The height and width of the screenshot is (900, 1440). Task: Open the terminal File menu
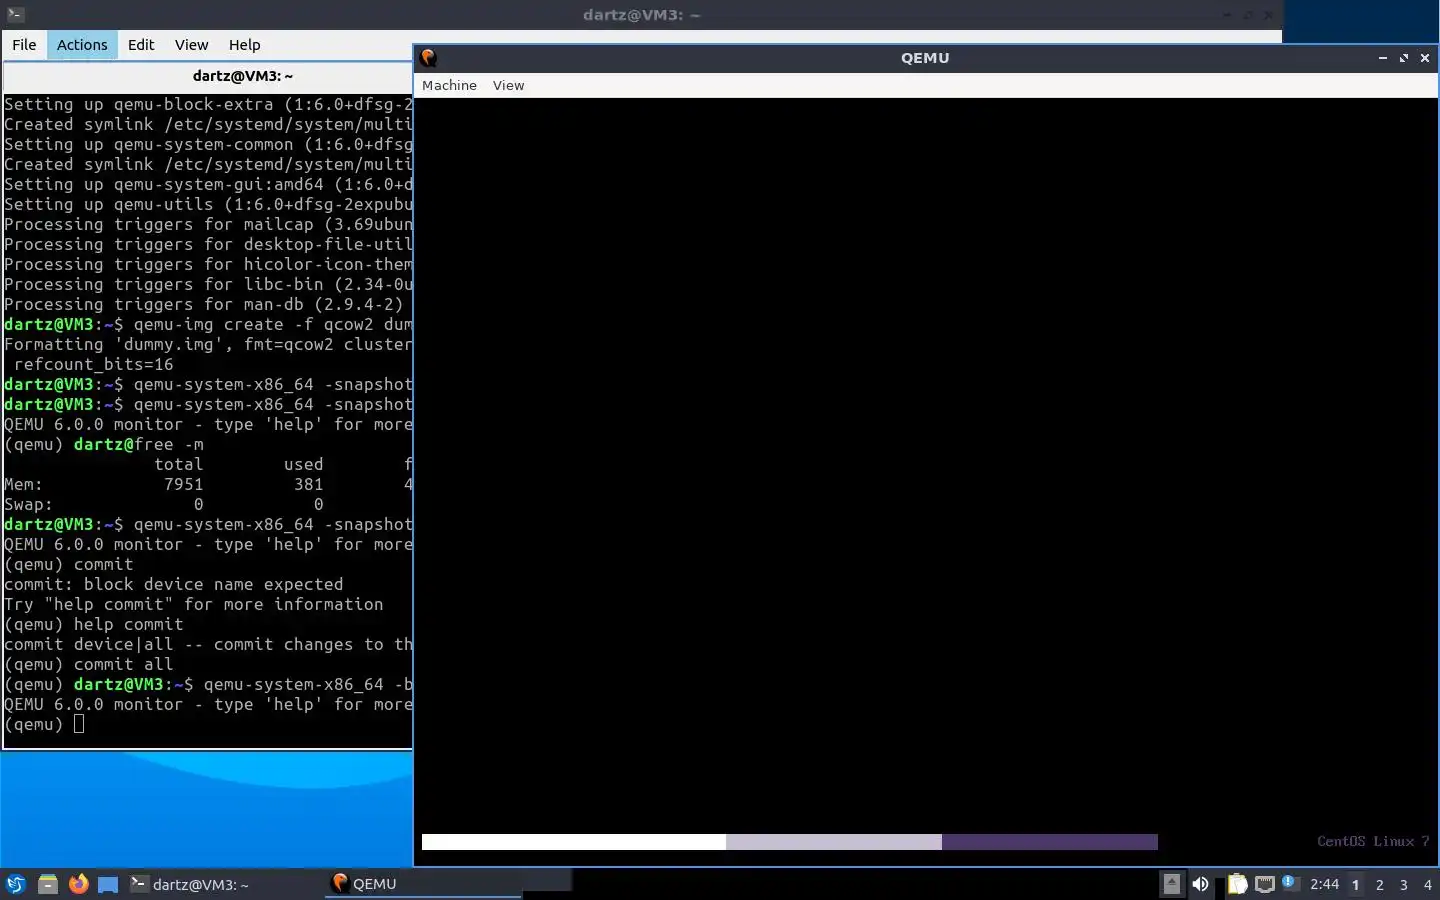(24, 44)
